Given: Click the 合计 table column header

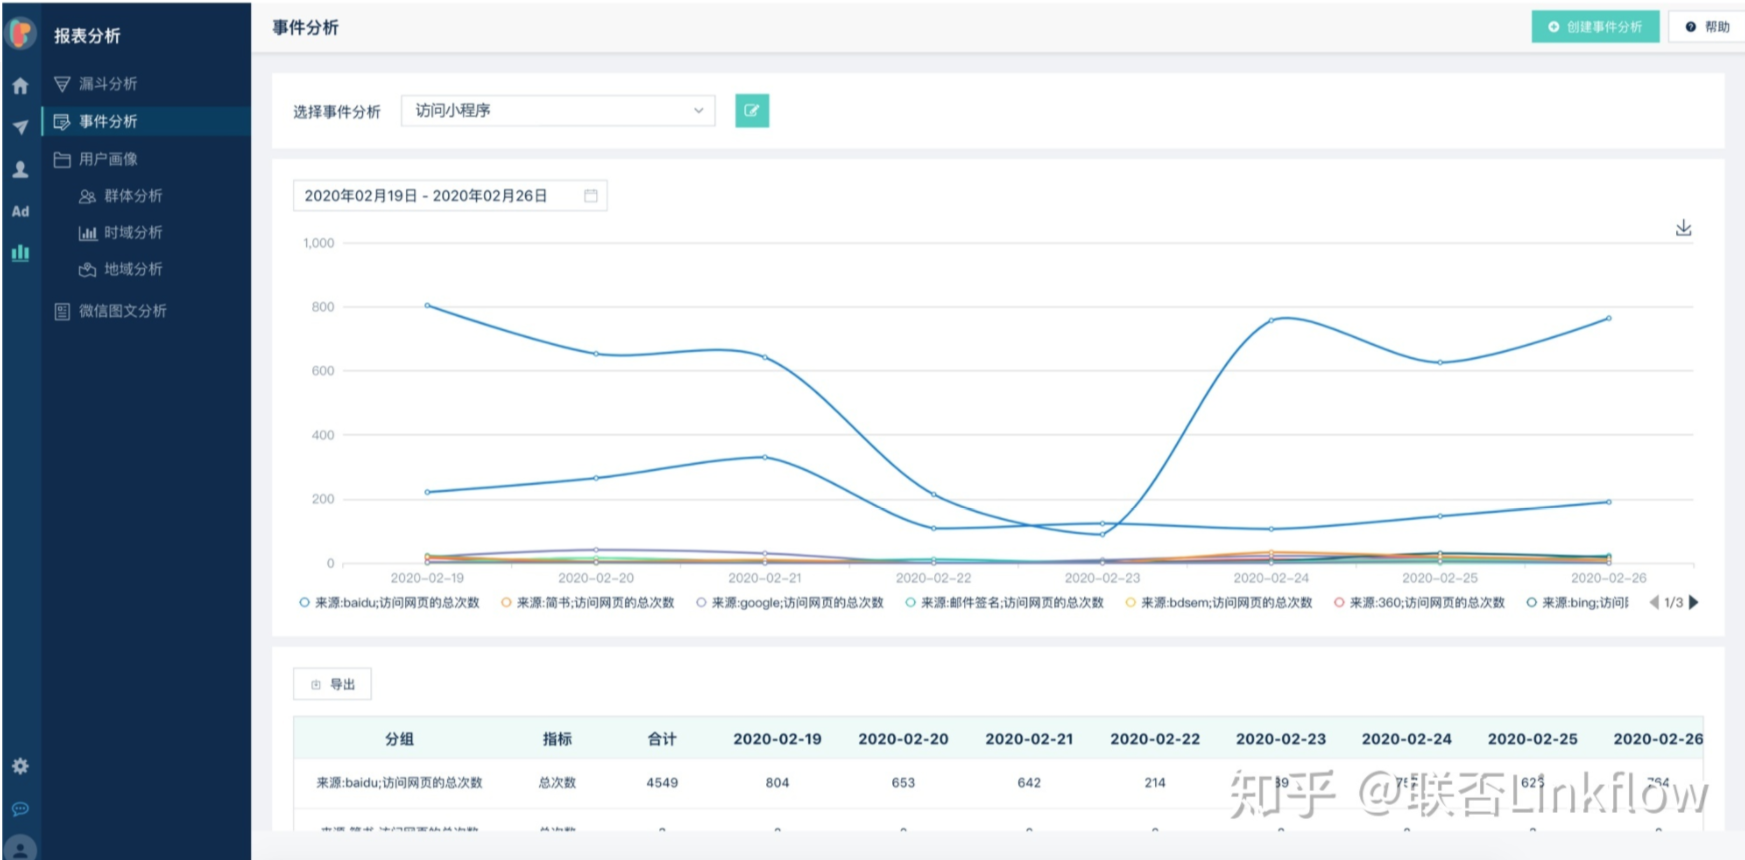Looking at the screenshot, I should pos(662,739).
